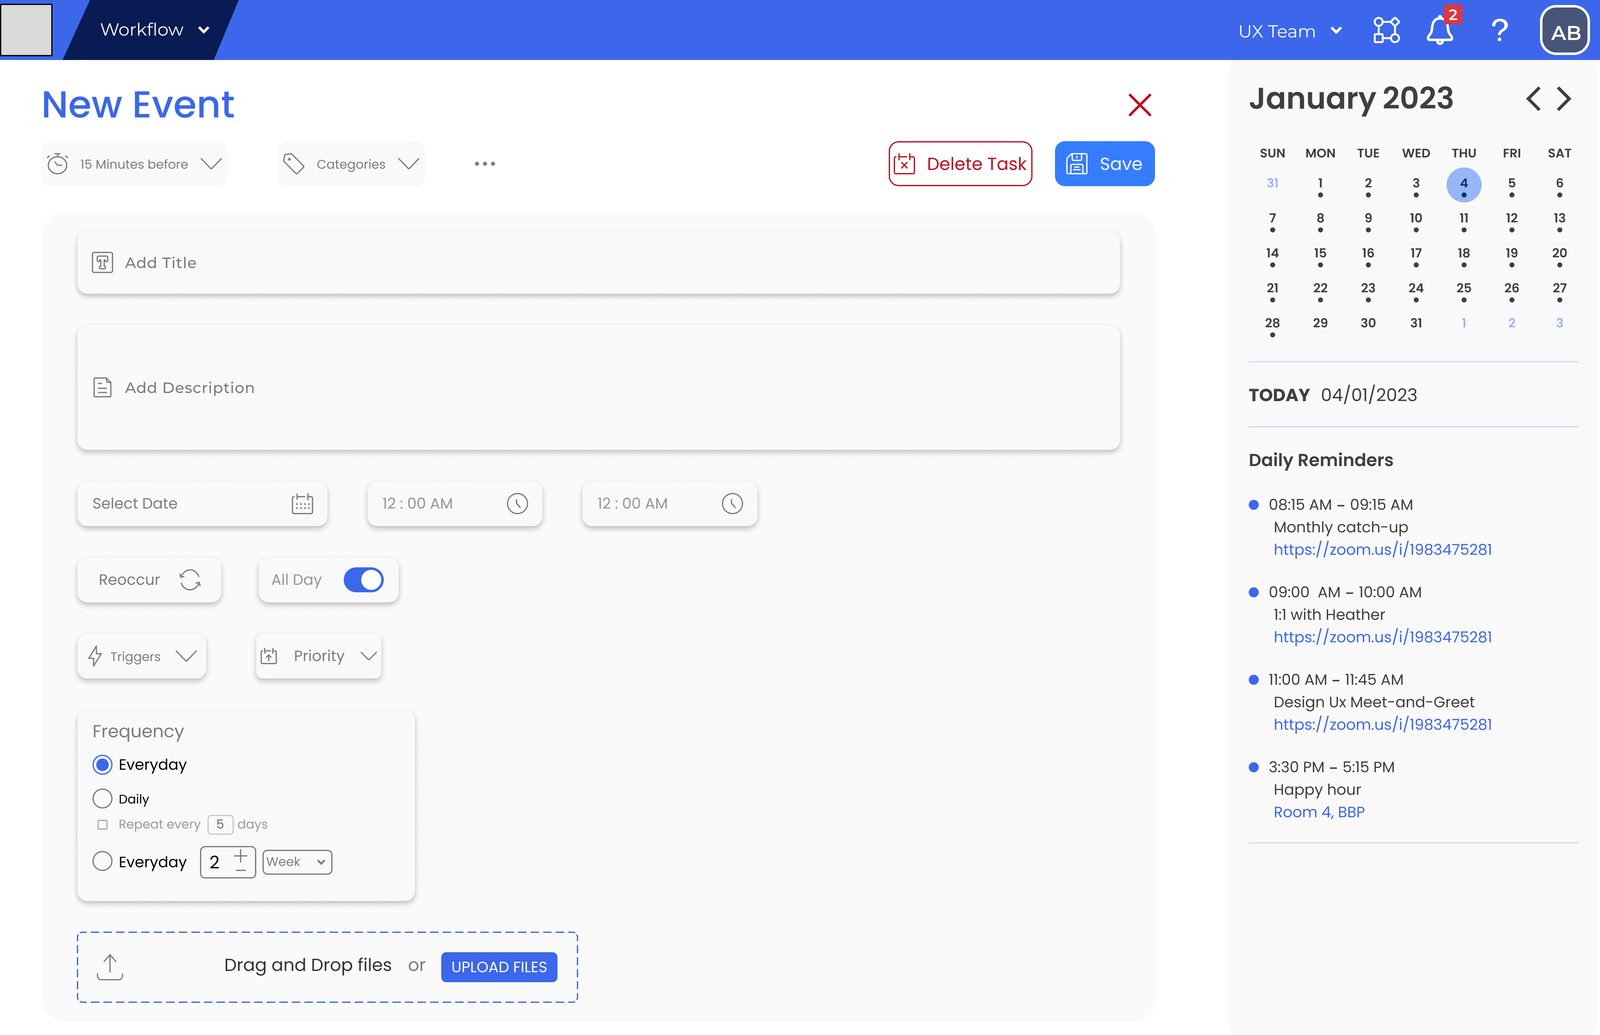
Task: Click the upload arrow icon in drop zone
Action: (110, 967)
